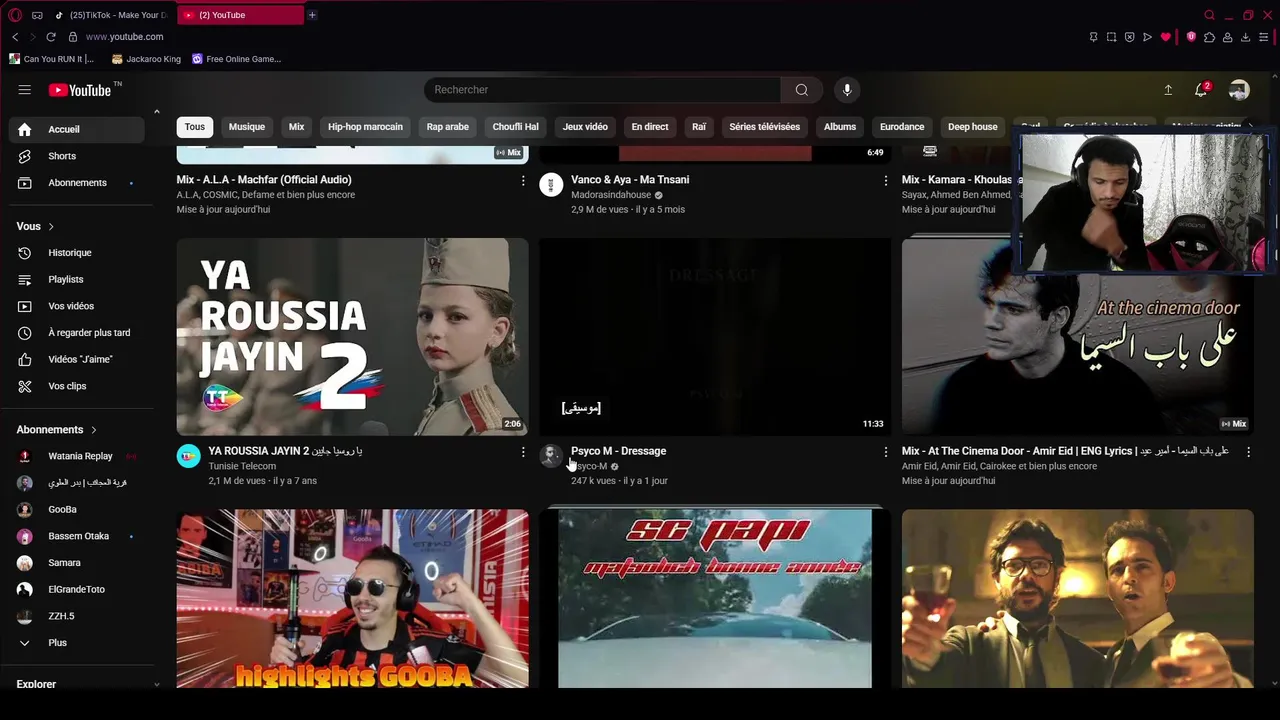Click the heart bookmark icon
Viewport: 1280px width, 720px height.
click(x=1165, y=37)
